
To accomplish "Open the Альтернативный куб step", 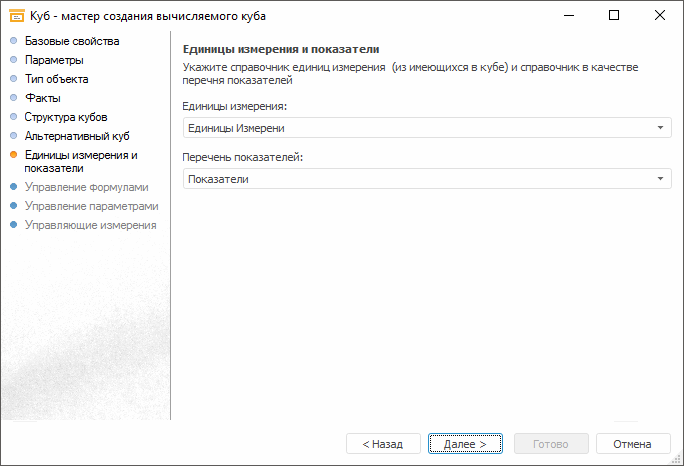I will (x=77, y=136).
